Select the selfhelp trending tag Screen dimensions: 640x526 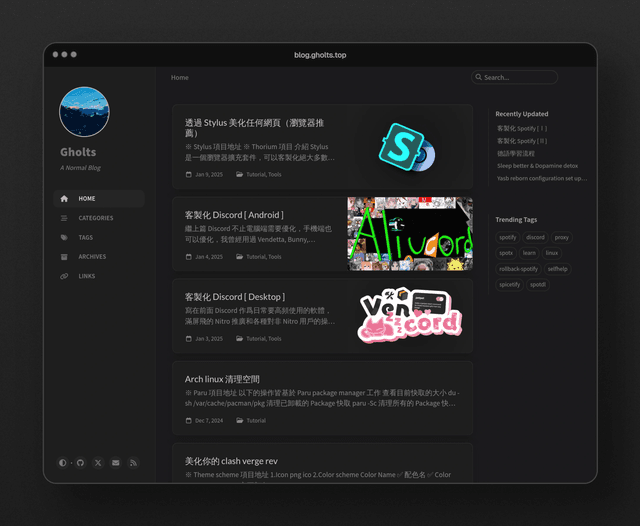click(x=558, y=269)
